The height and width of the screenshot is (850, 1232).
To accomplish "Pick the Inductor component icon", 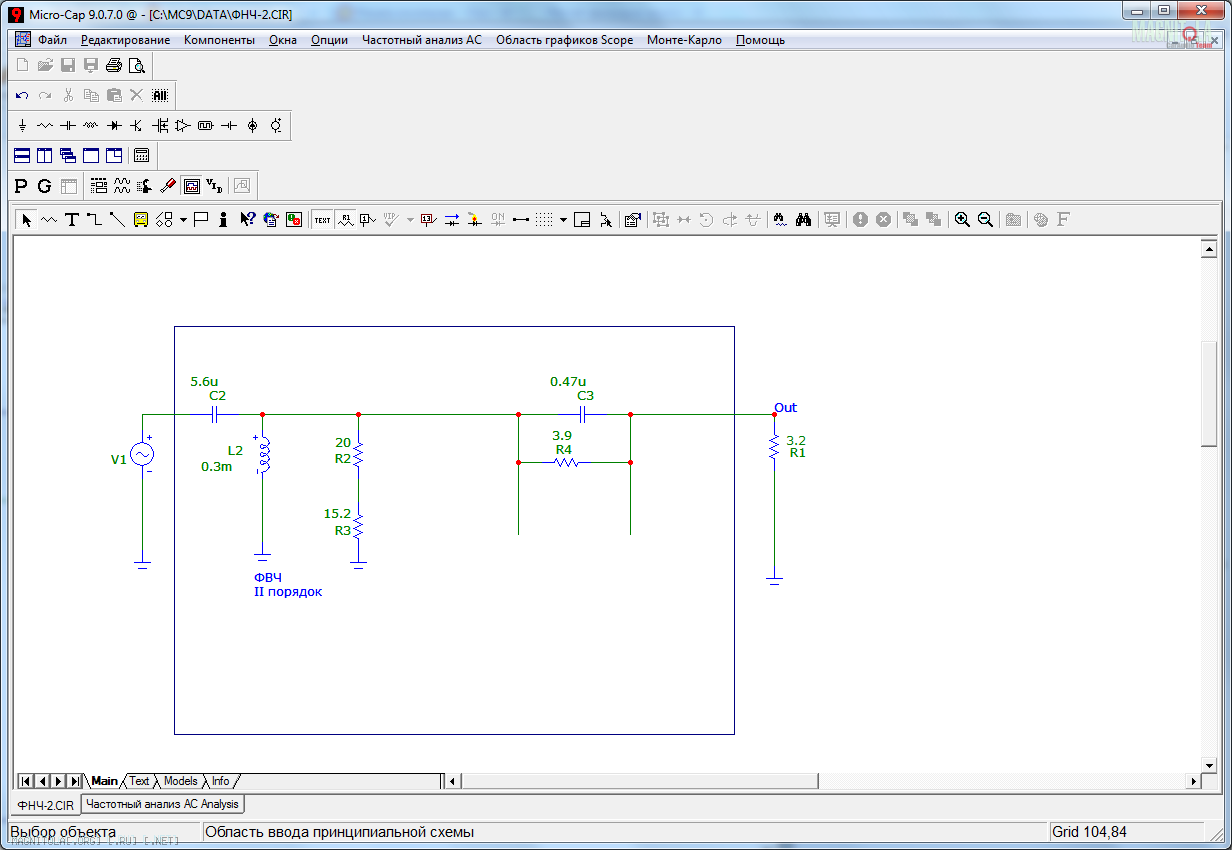I will point(91,126).
